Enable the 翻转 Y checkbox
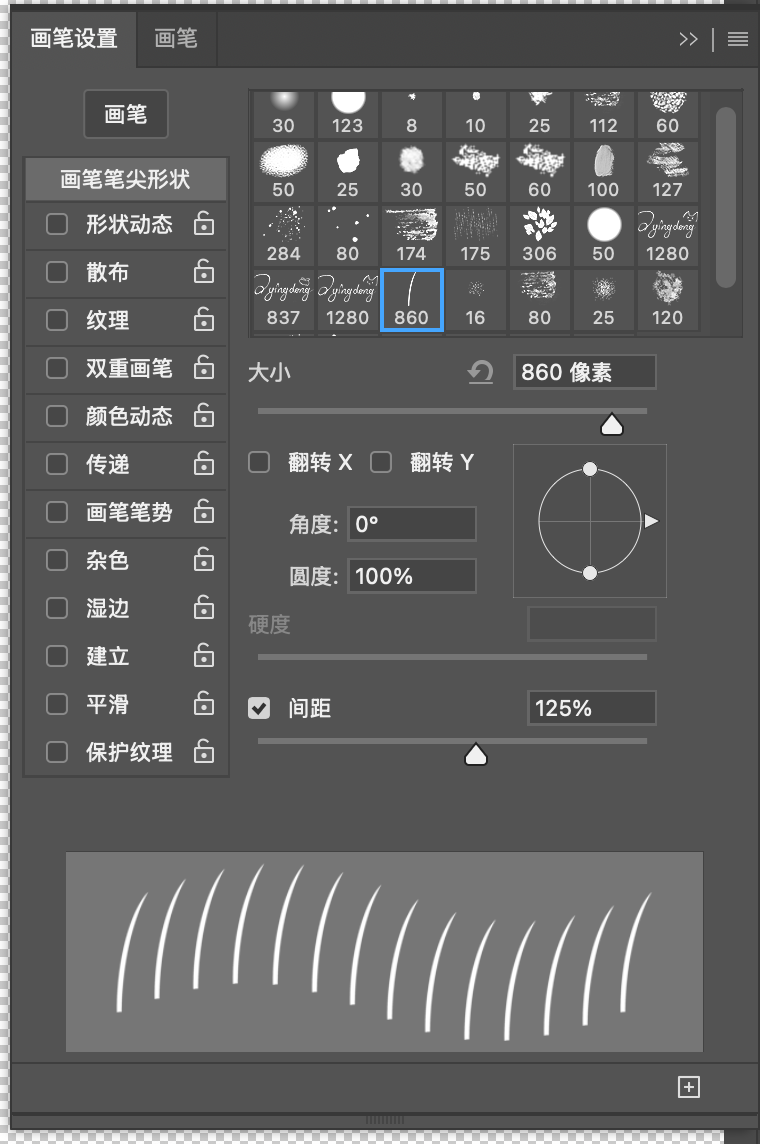The width and height of the screenshot is (760, 1144). [381, 462]
